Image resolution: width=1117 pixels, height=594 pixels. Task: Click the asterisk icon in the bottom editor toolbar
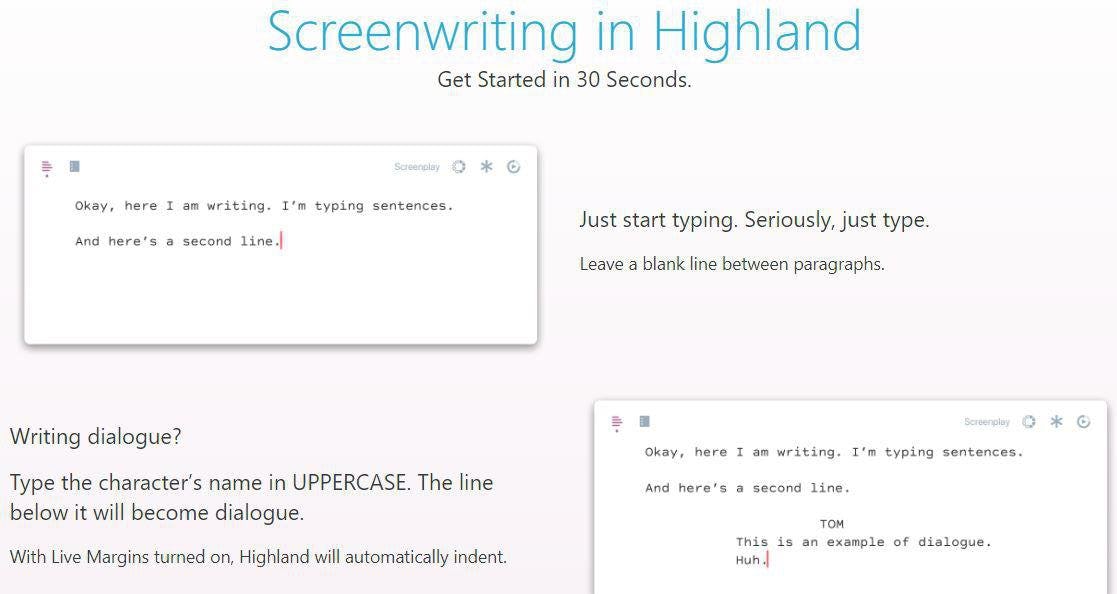(1056, 422)
